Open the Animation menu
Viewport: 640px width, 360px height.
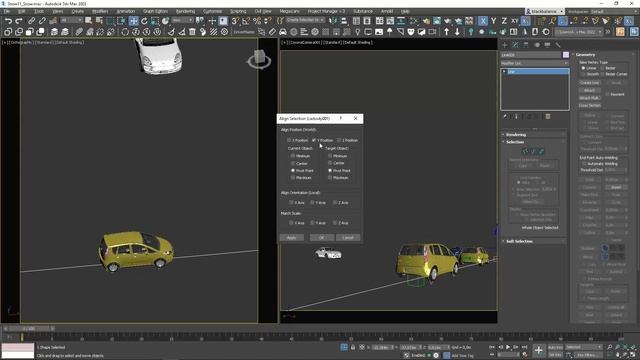(x=126, y=11)
